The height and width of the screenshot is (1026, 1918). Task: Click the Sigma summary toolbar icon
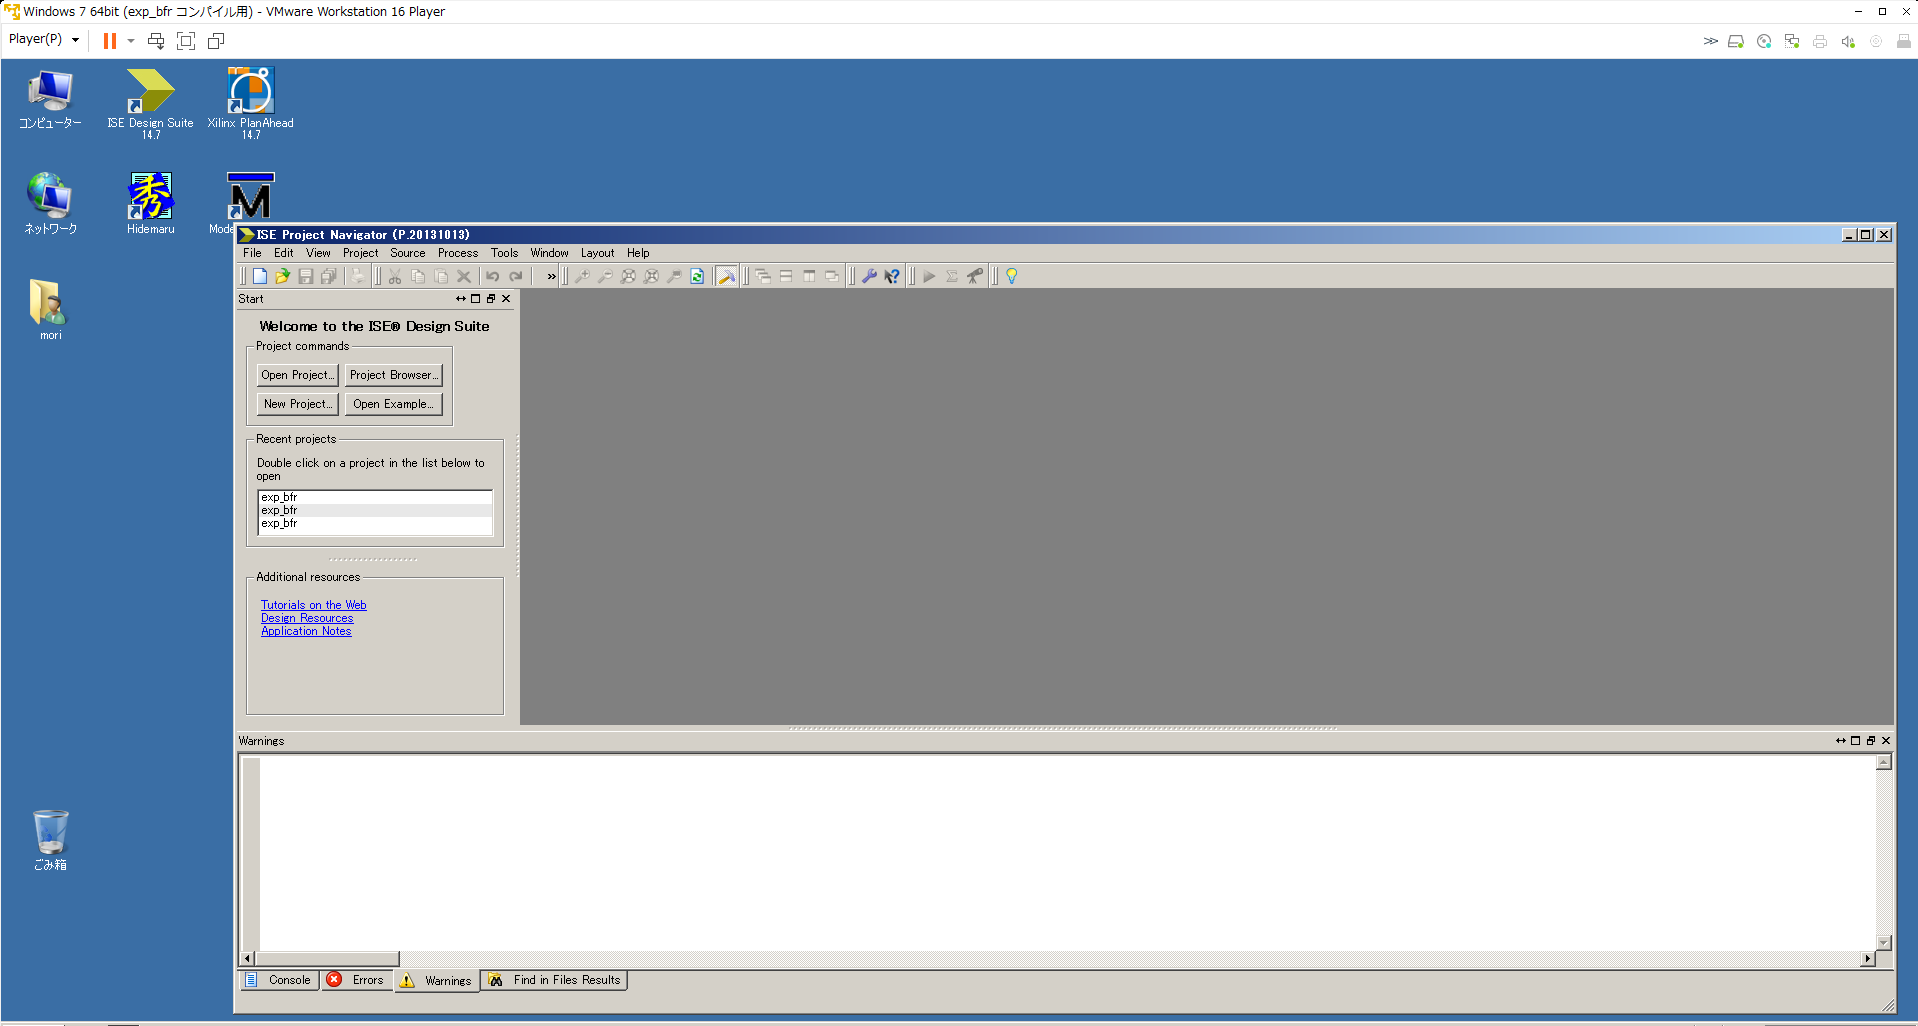click(952, 276)
